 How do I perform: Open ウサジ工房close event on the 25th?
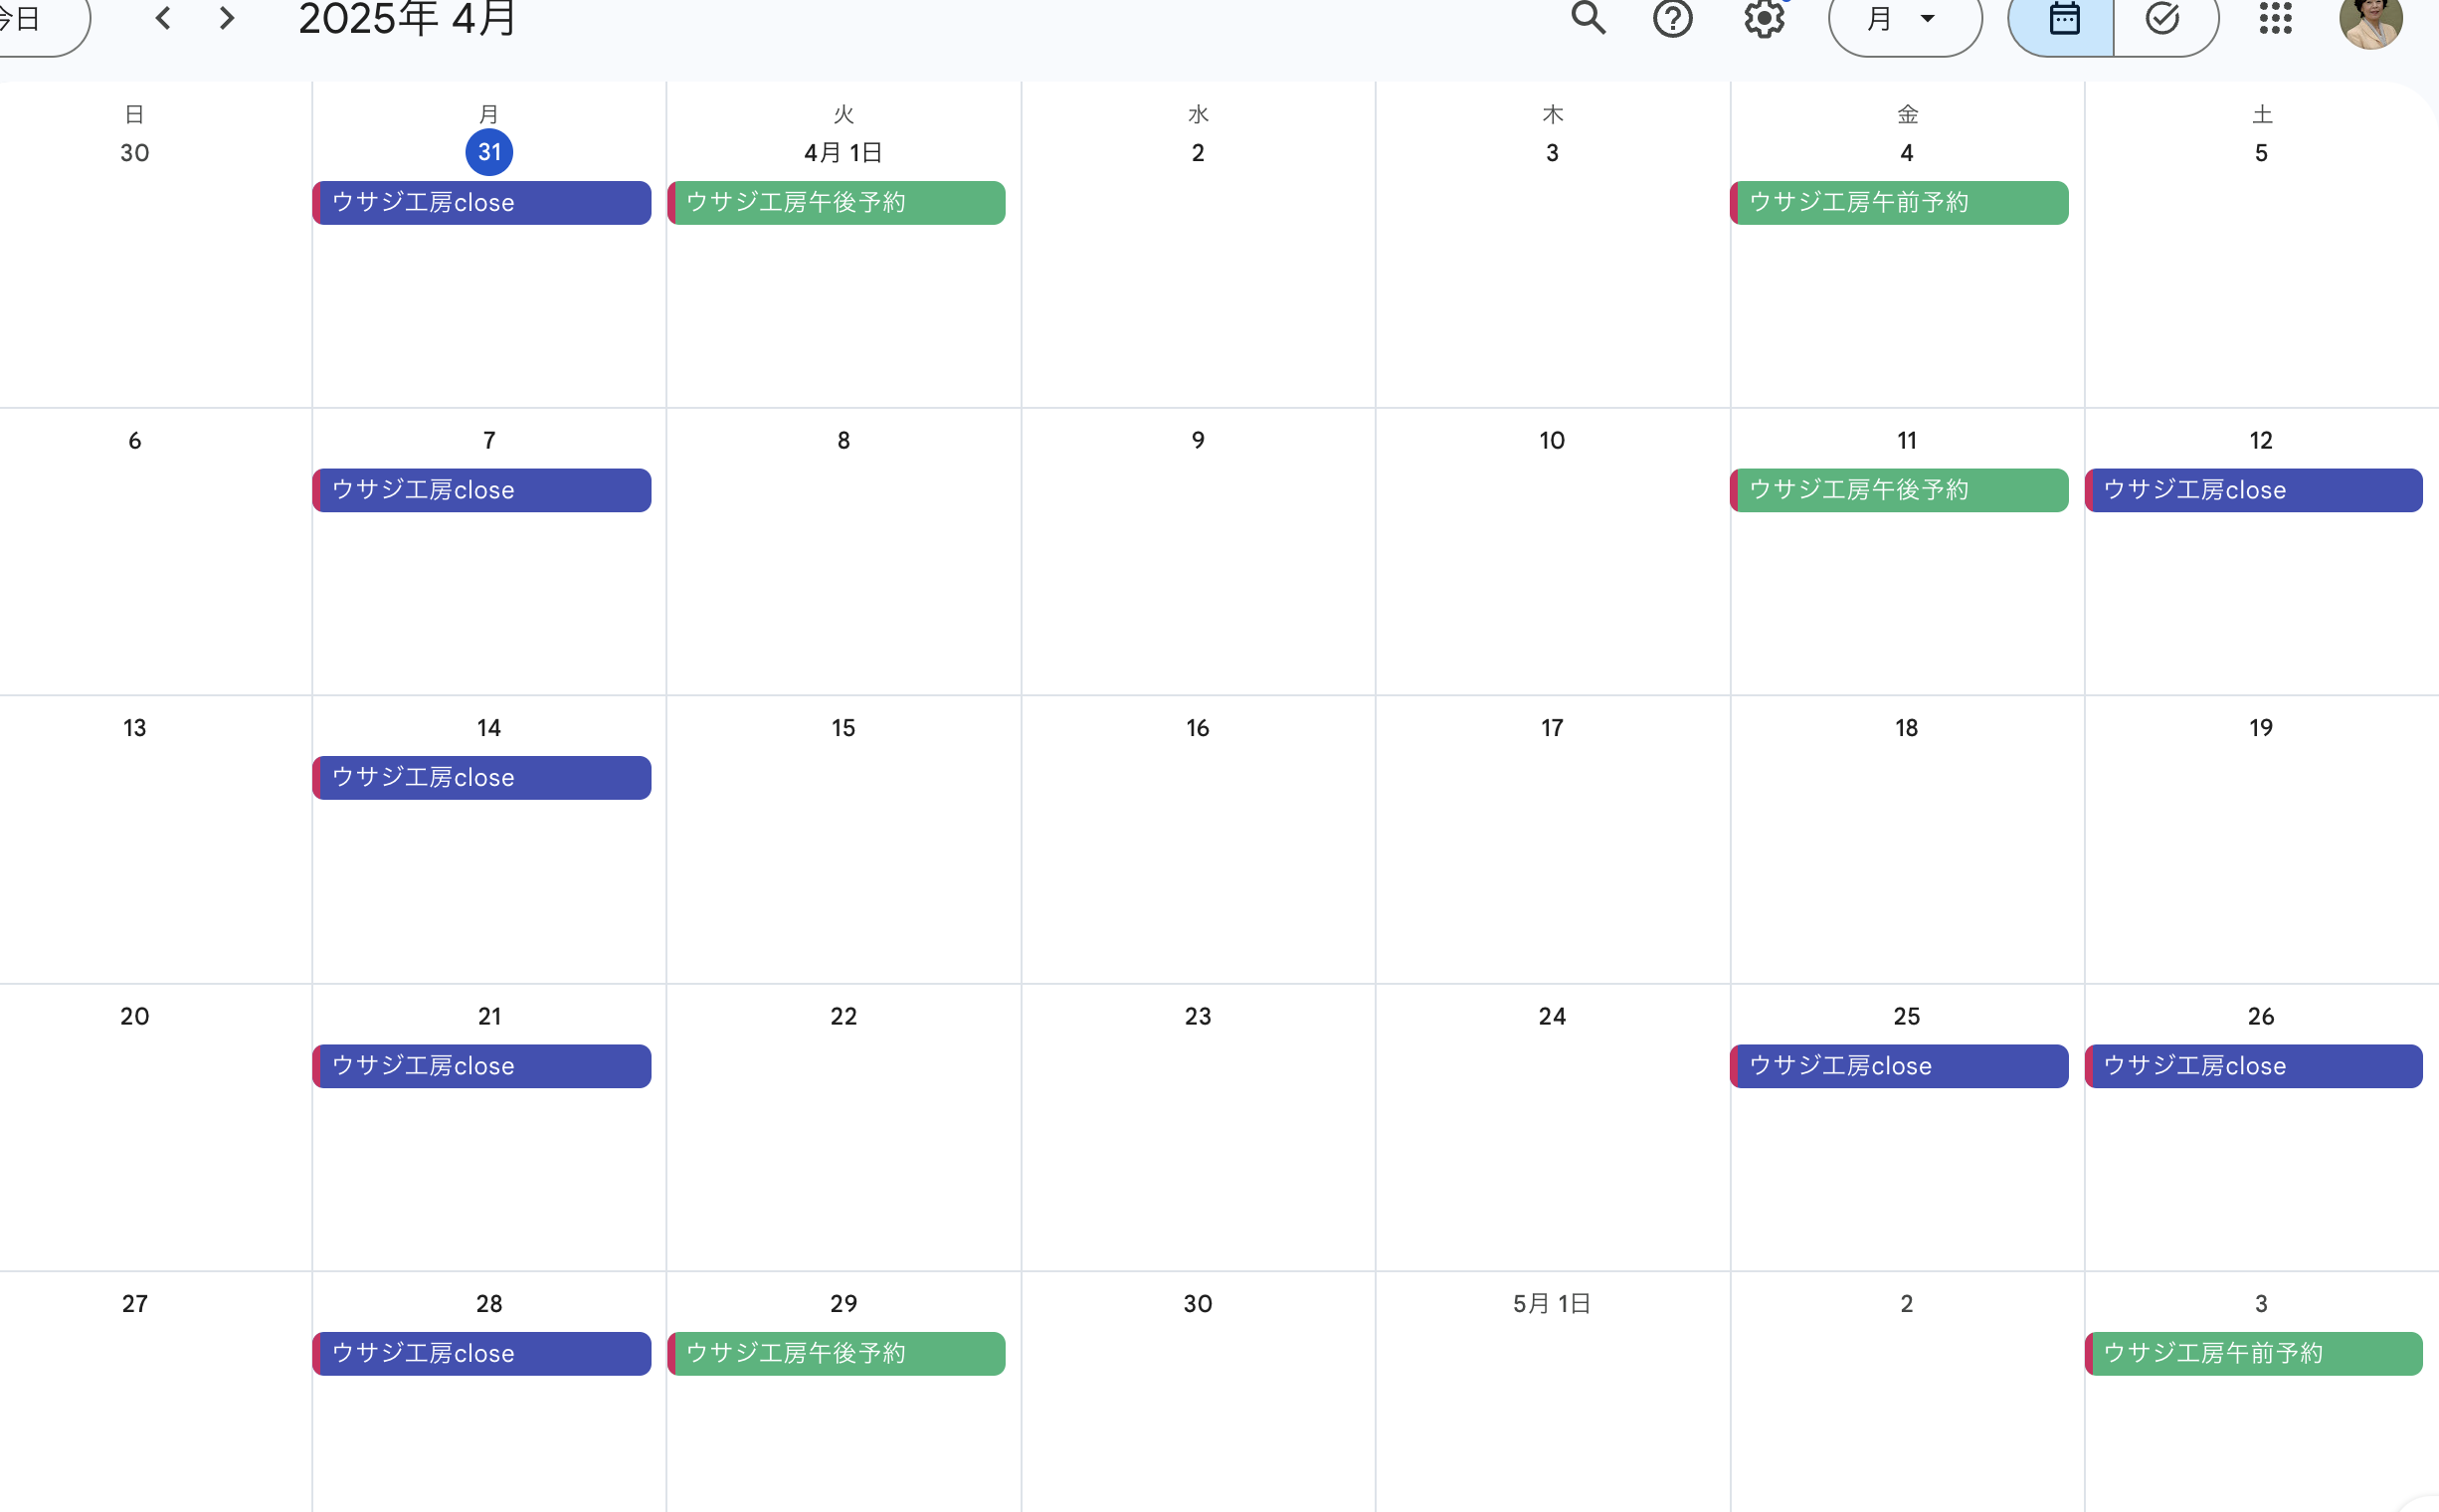pyautogui.click(x=1899, y=1066)
